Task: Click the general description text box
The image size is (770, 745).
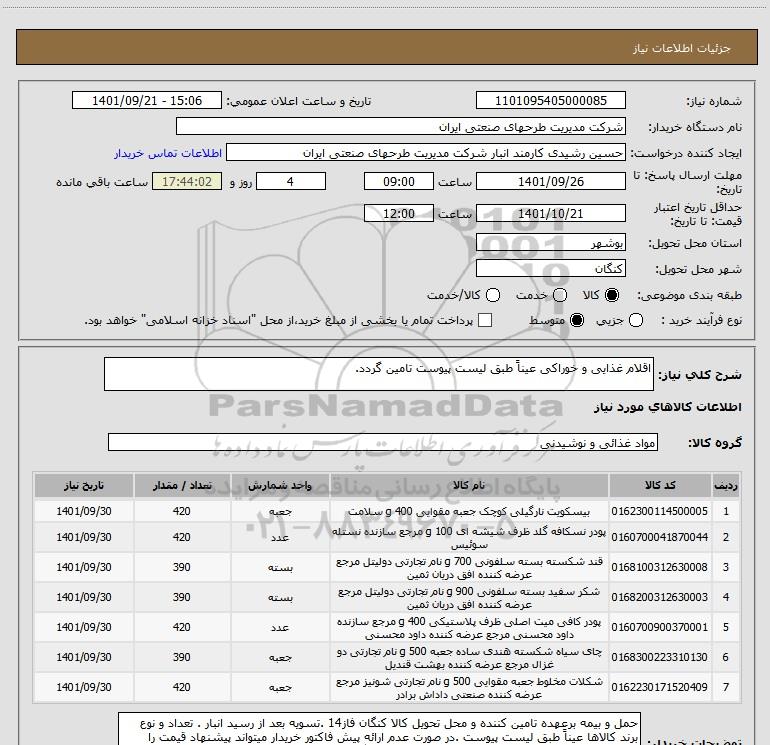Action: [379, 374]
